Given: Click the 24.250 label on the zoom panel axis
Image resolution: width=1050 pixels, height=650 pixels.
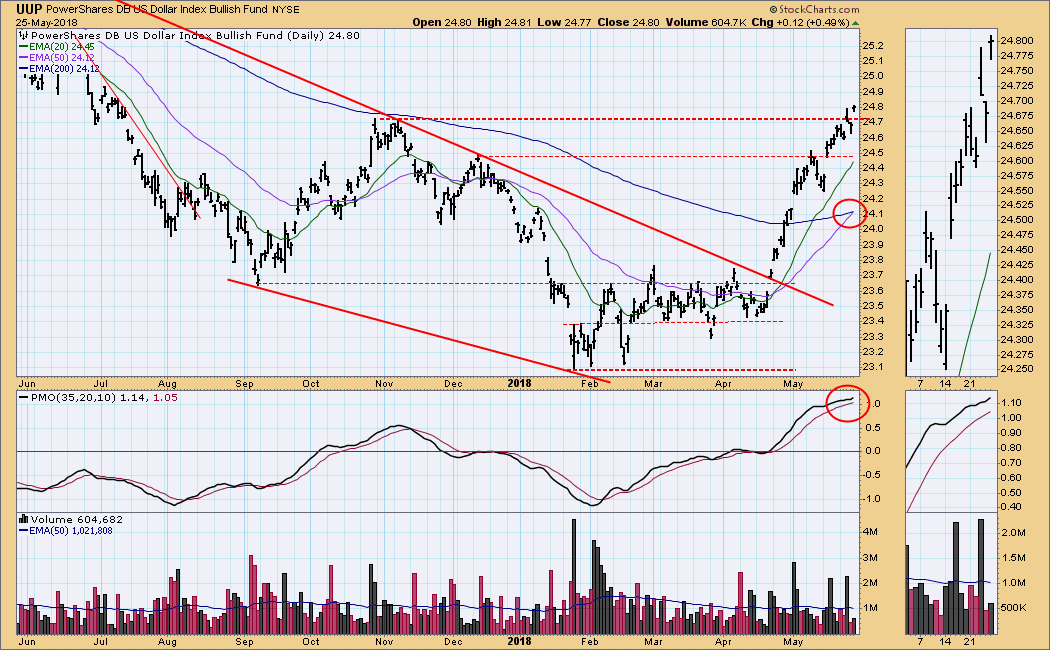Looking at the screenshot, I should [1016, 369].
